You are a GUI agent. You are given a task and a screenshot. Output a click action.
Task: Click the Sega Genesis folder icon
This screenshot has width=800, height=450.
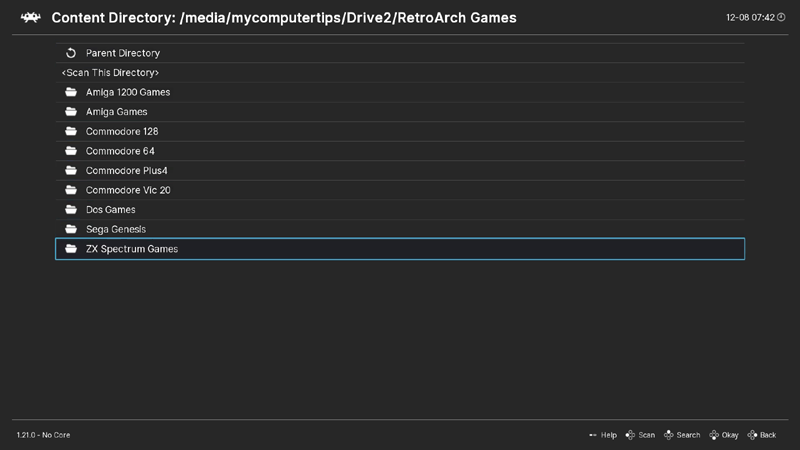71,229
